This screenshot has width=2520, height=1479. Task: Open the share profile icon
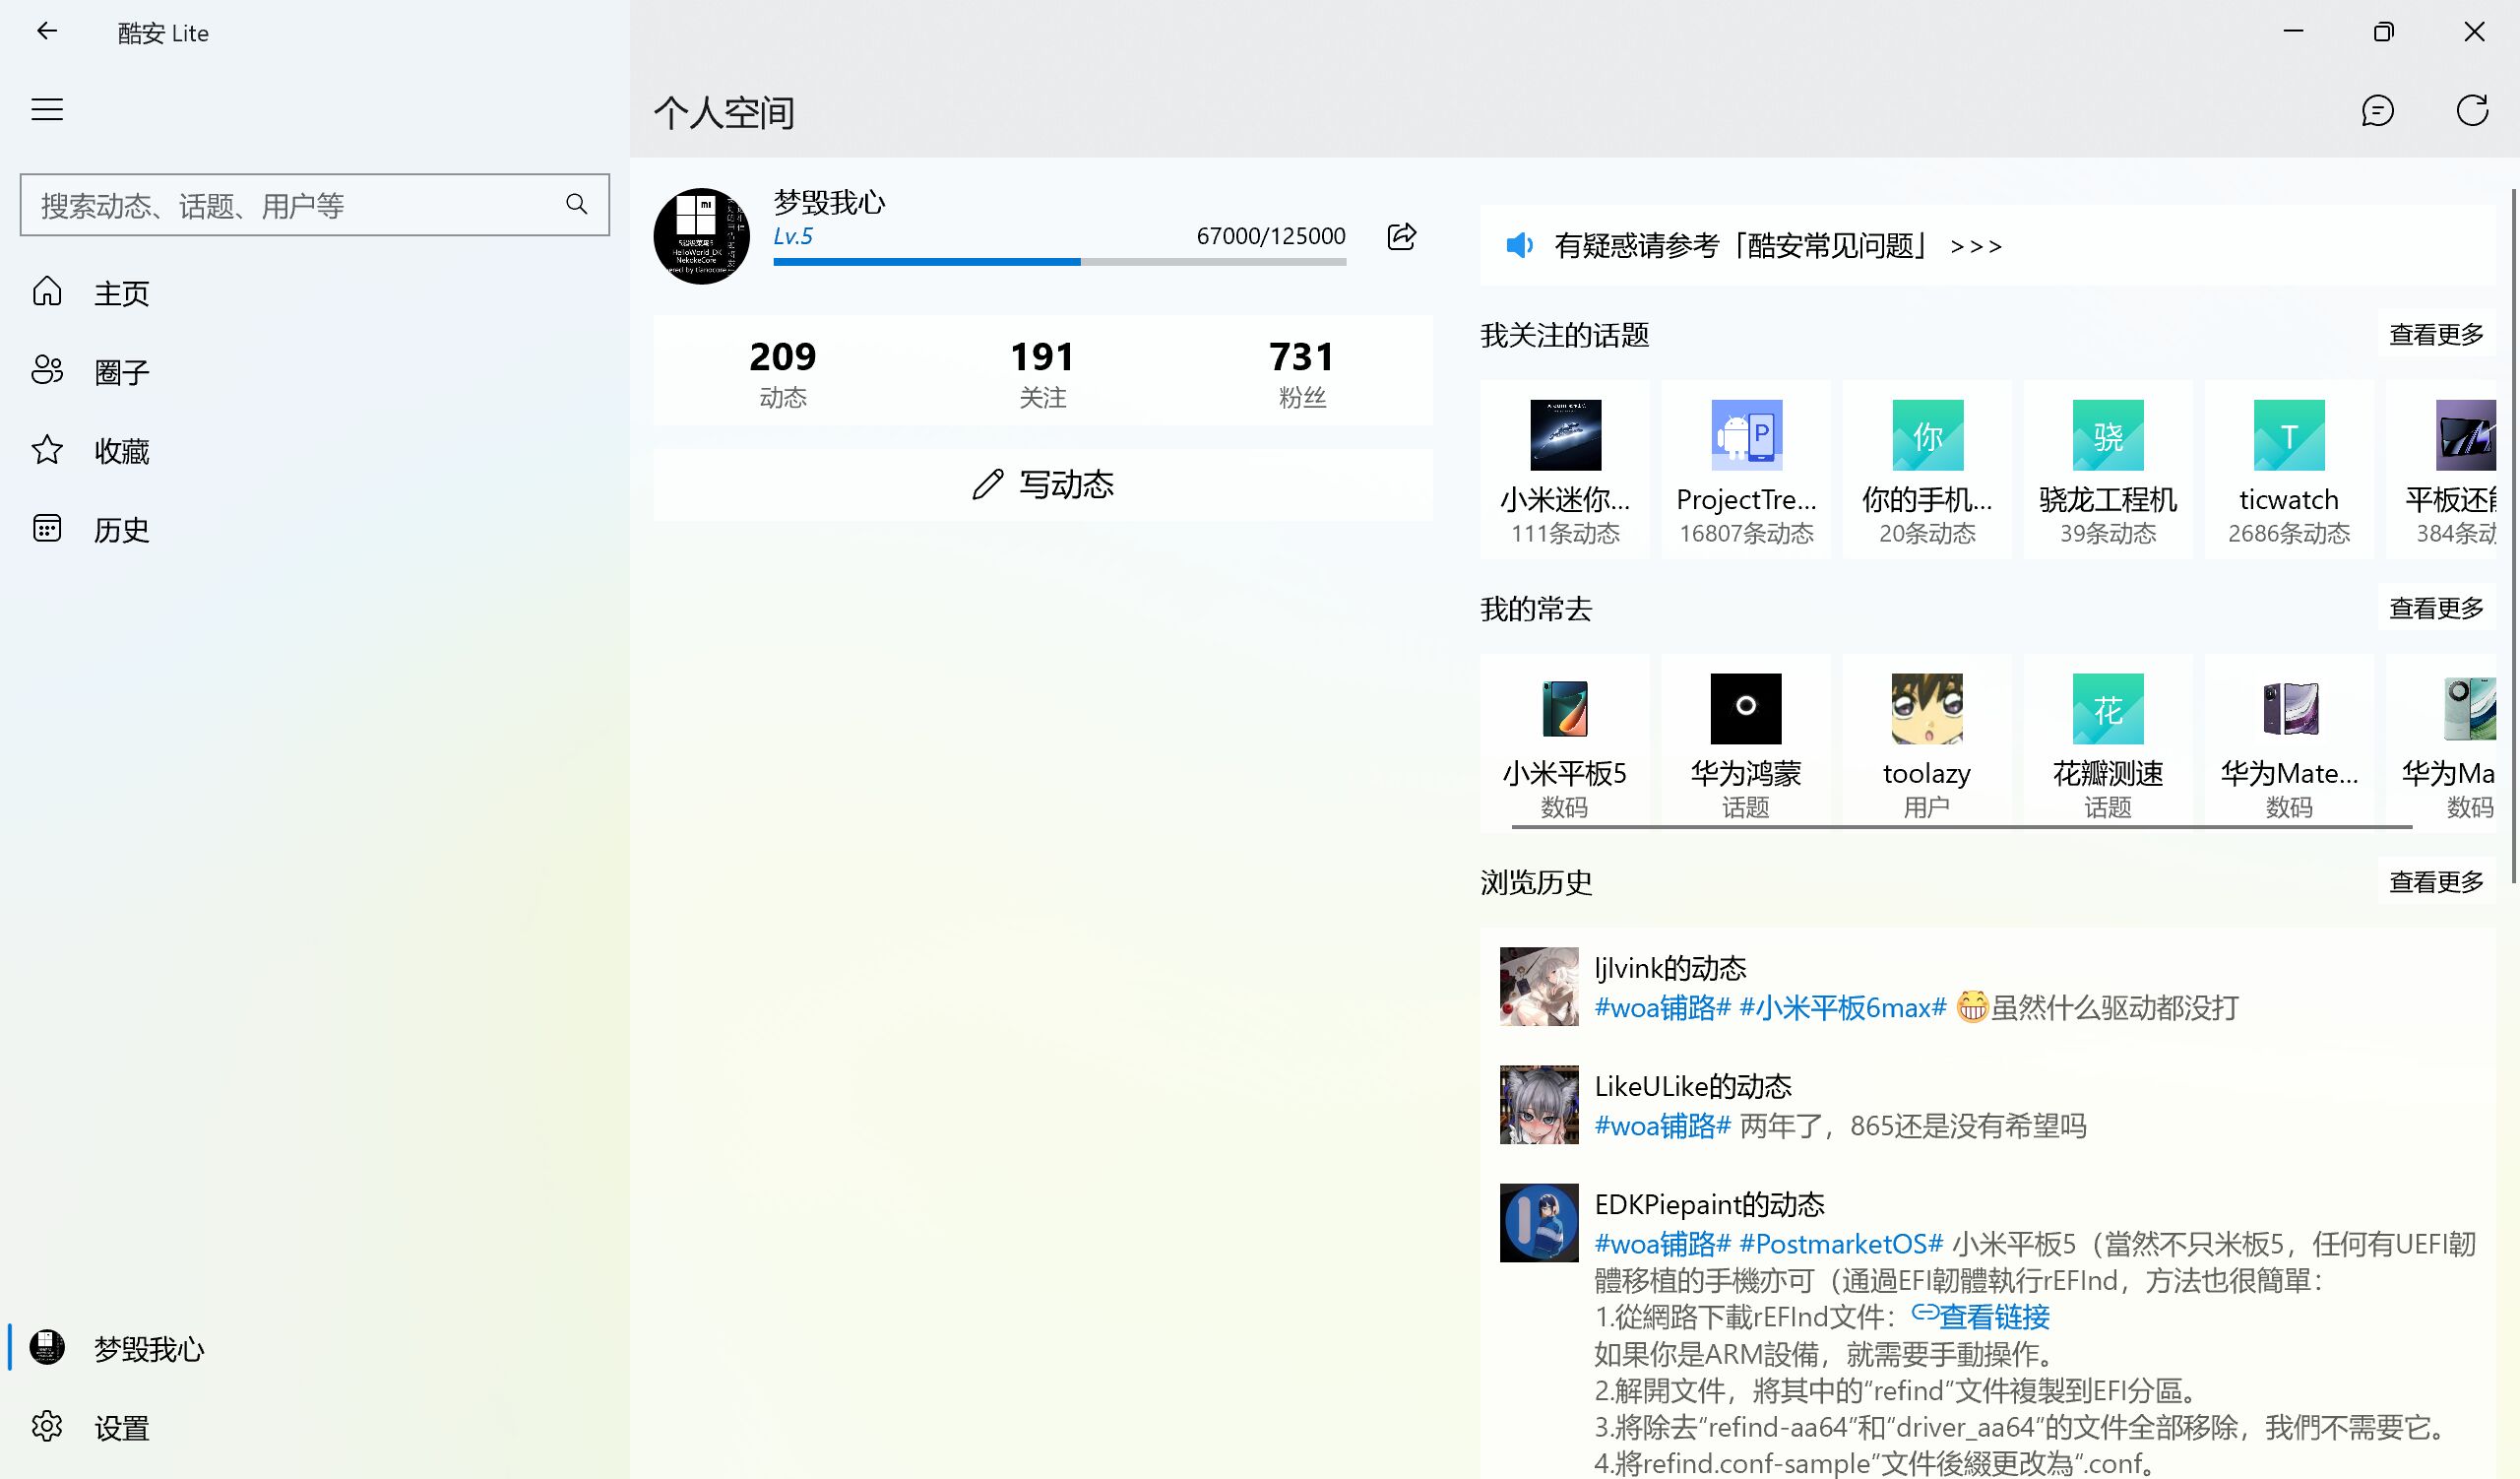click(x=1402, y=236)
